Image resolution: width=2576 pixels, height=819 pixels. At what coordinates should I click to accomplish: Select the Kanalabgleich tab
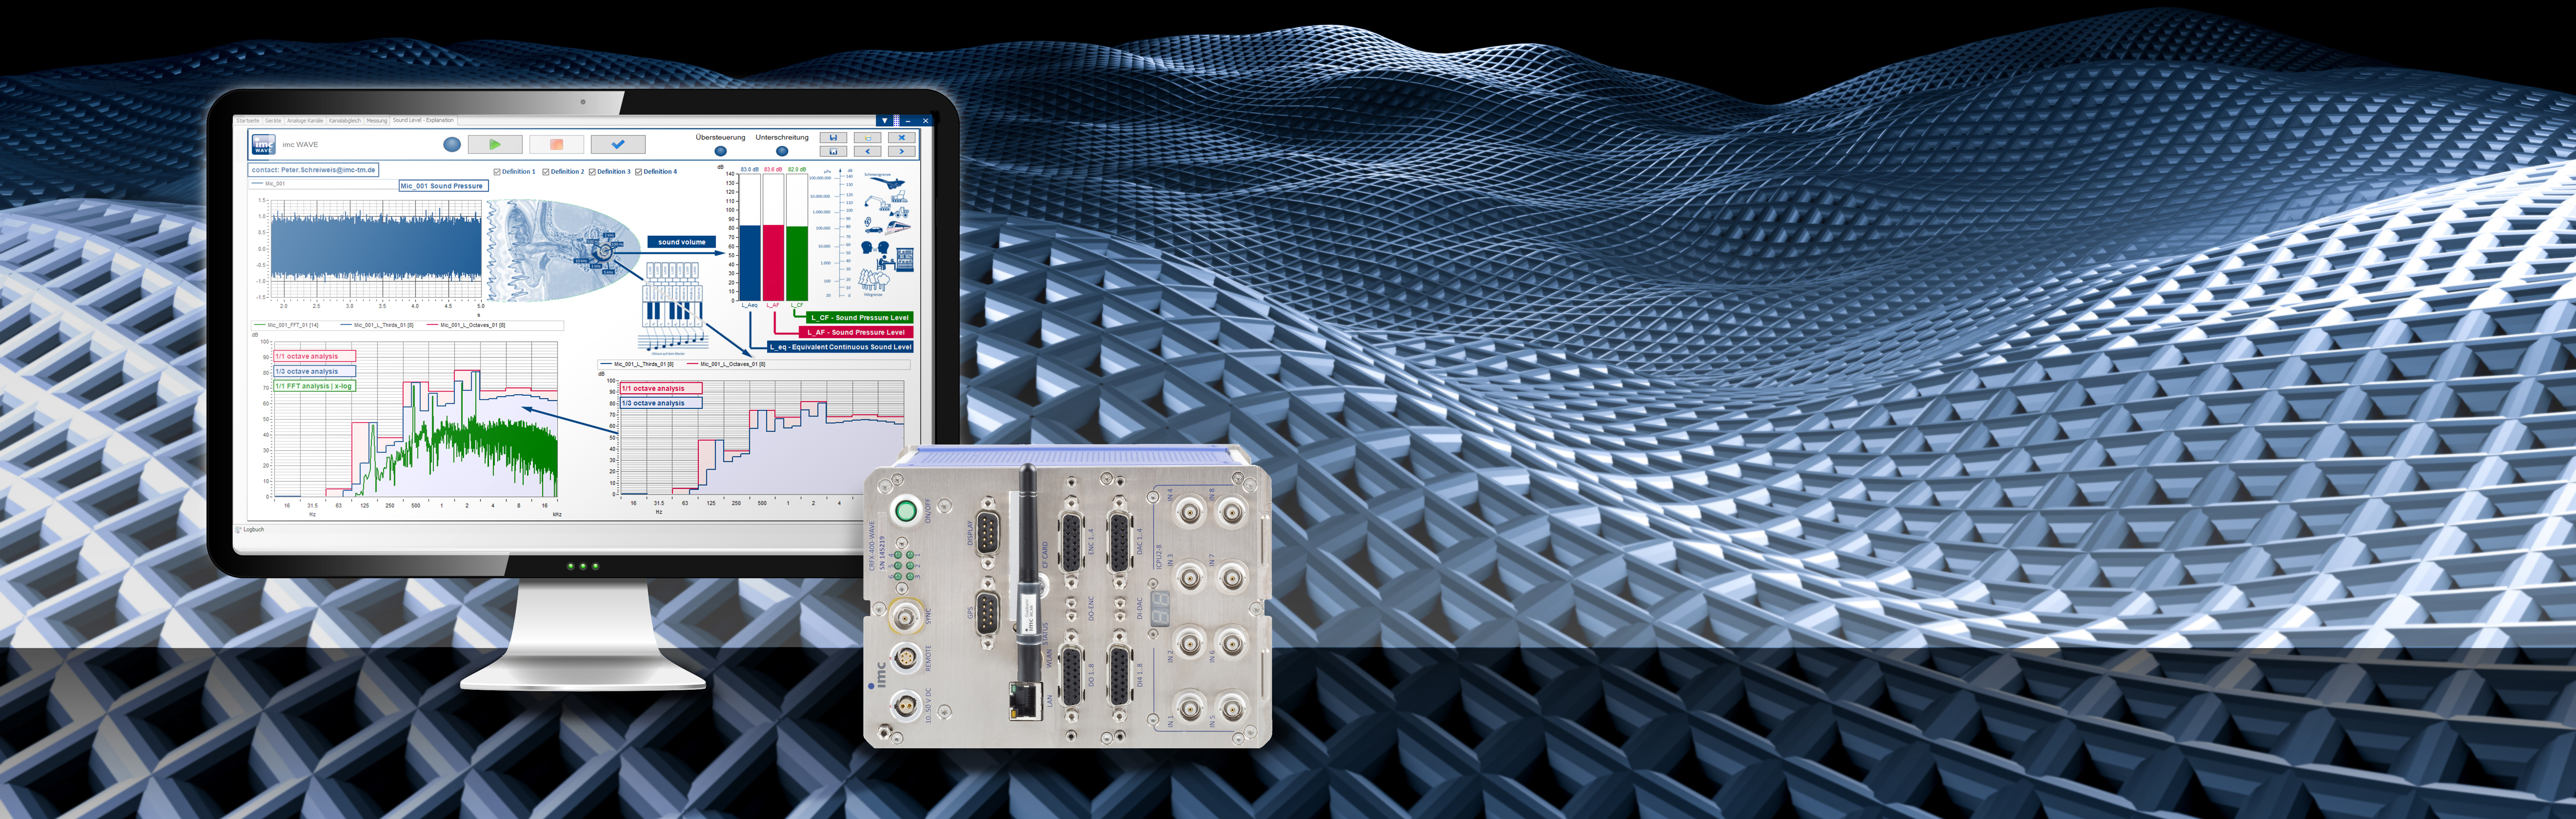pyautogui.click(x=345, y=121)
